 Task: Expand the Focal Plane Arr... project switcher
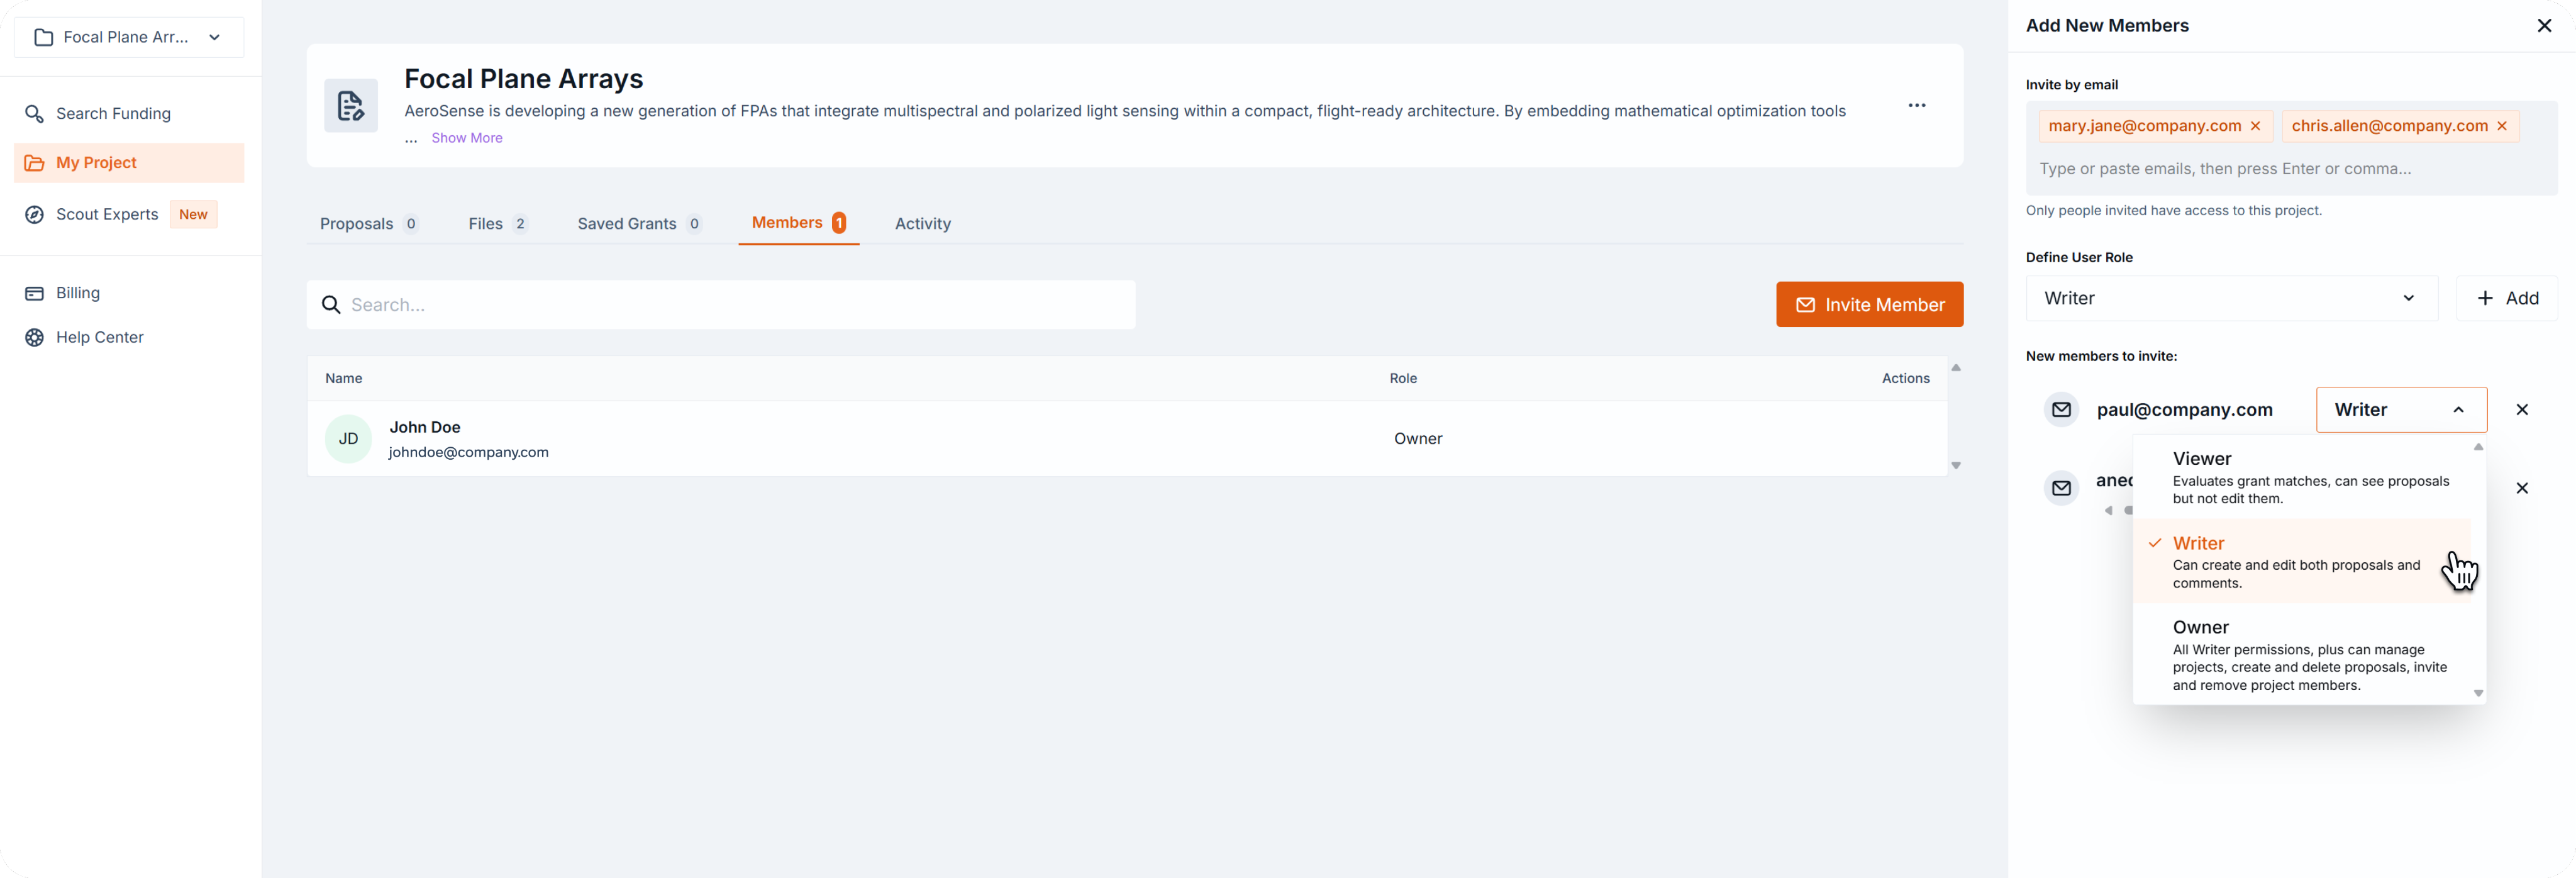129,38
